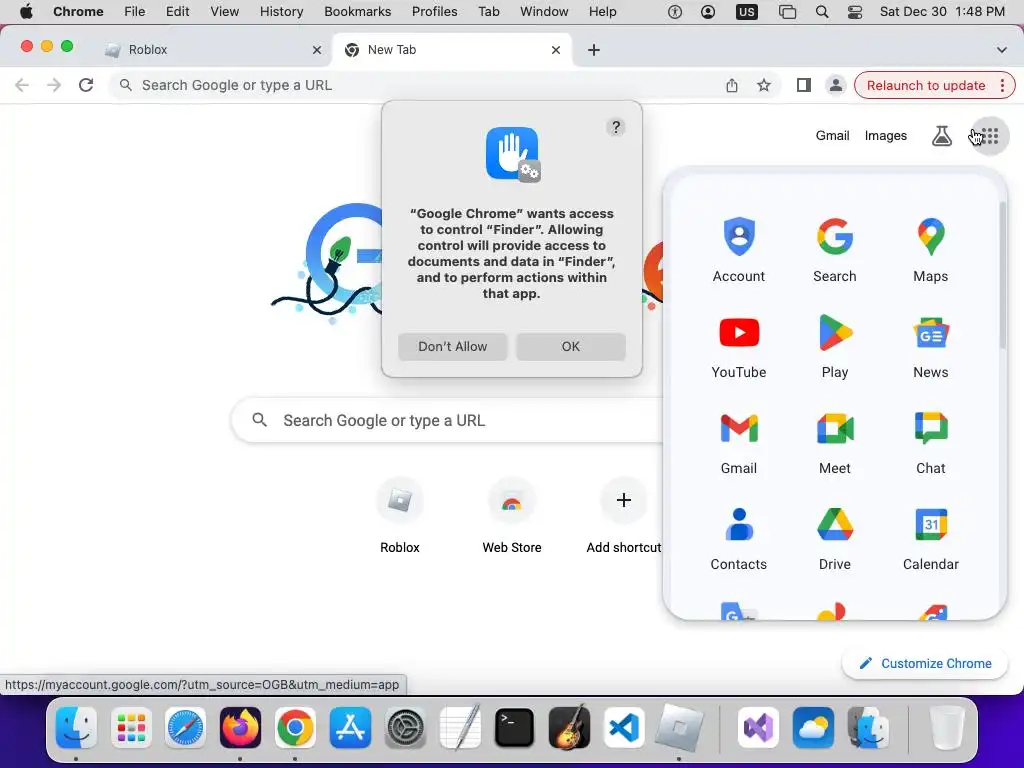The width and height of the screenshot is (1024, 768).
Task: Open the Chrome three-dot menu
Action: click(x=1002, y=86)
